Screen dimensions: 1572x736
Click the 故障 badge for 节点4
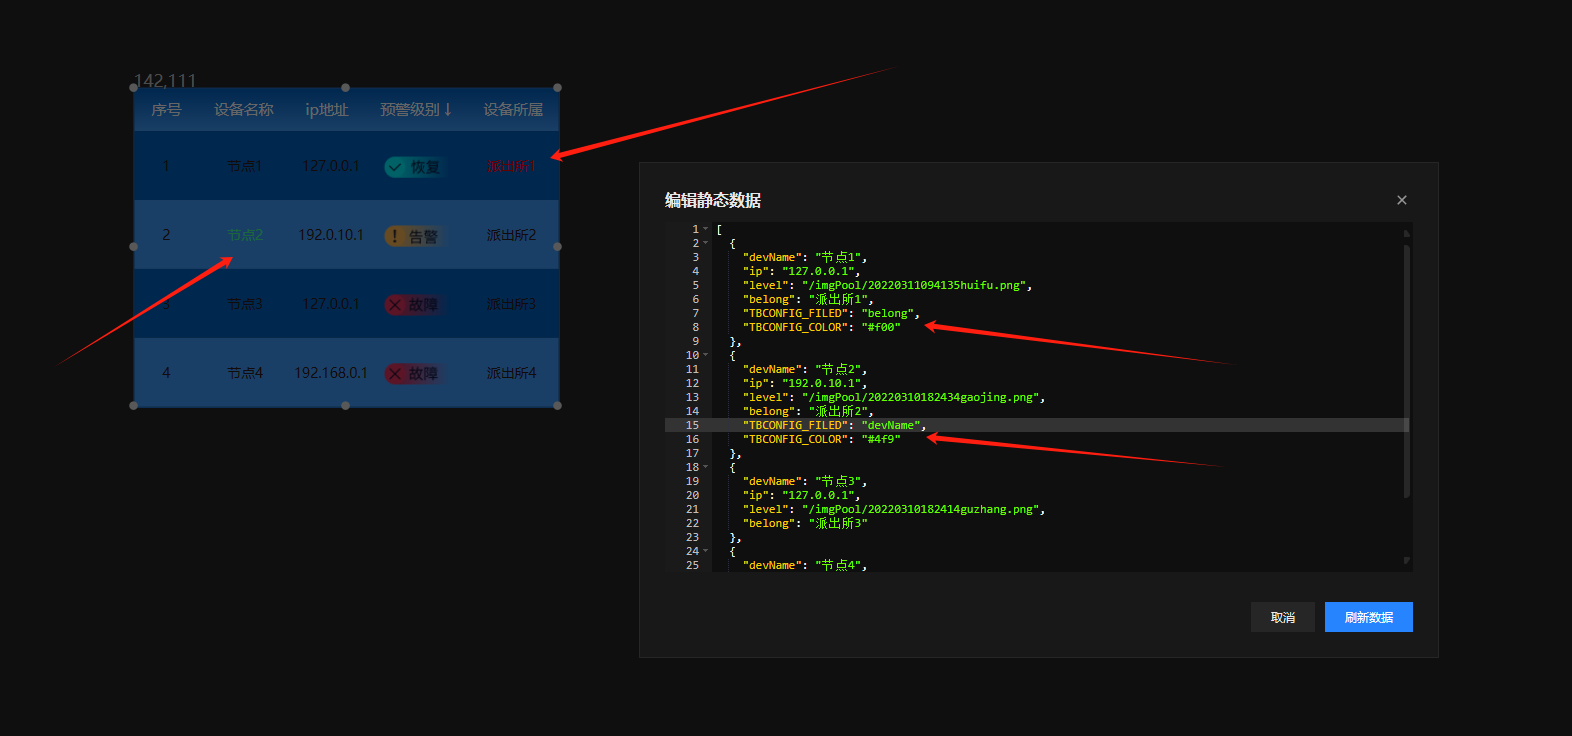(x=413, y=374)
